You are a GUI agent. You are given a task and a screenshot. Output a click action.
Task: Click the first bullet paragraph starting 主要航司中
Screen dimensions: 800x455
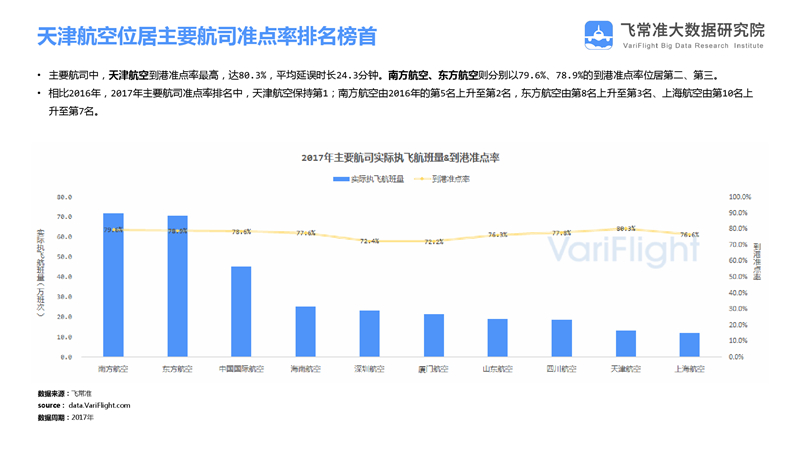pyautogui.click(x=384, y=75)
